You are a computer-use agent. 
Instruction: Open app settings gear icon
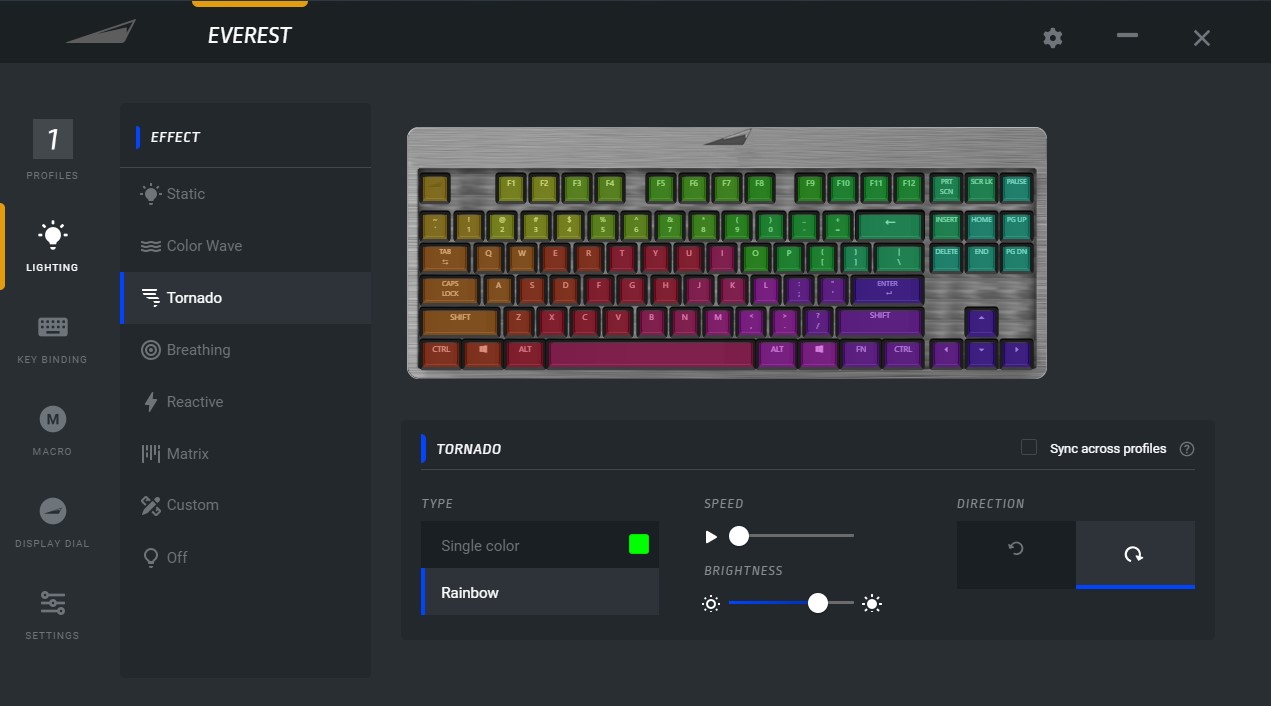coord(1052,38)
